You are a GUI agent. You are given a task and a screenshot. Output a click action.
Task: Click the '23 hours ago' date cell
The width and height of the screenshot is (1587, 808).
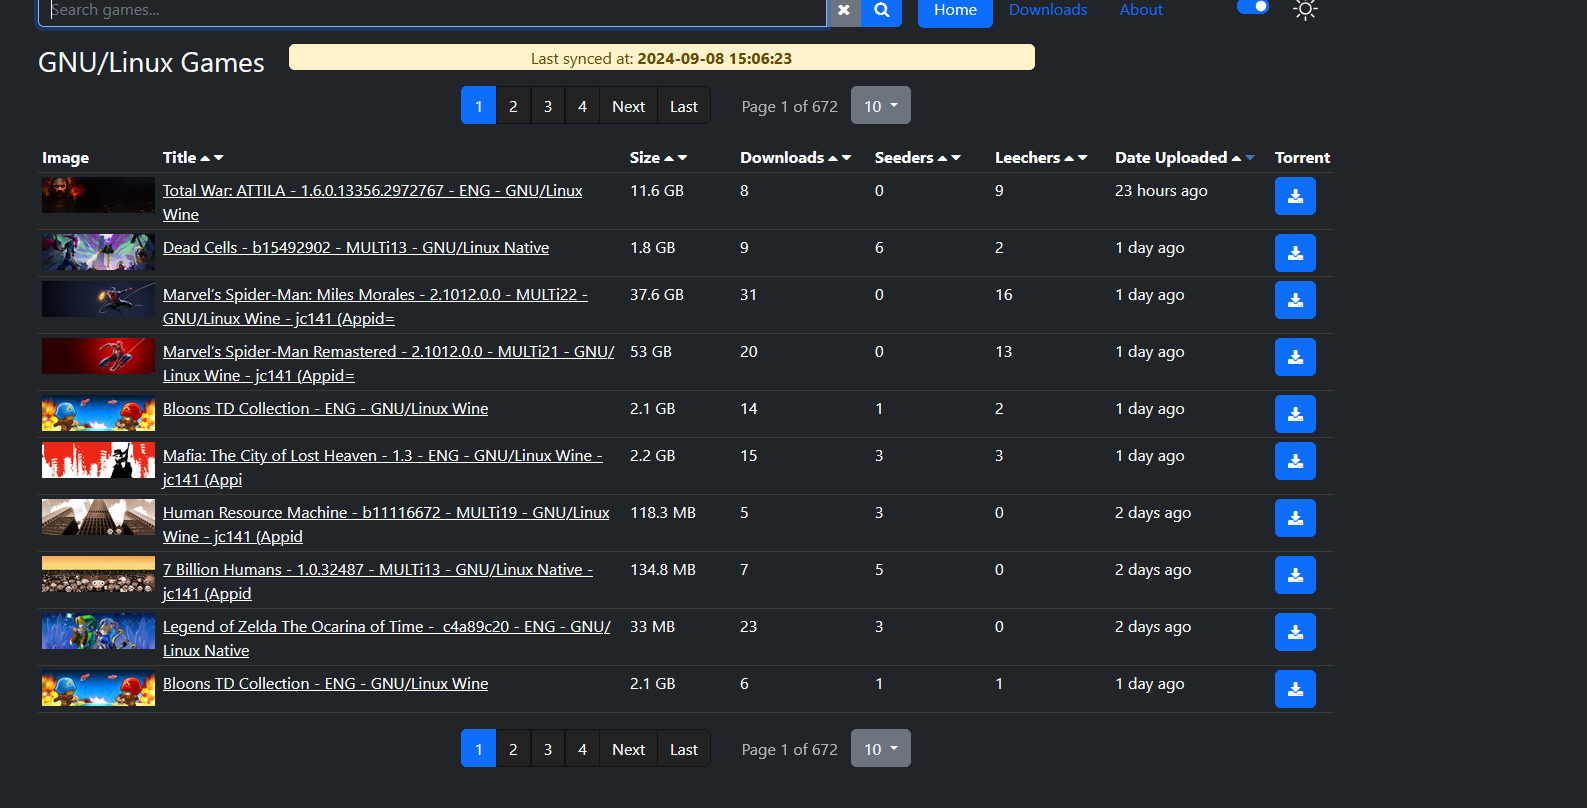point(1161,191)
